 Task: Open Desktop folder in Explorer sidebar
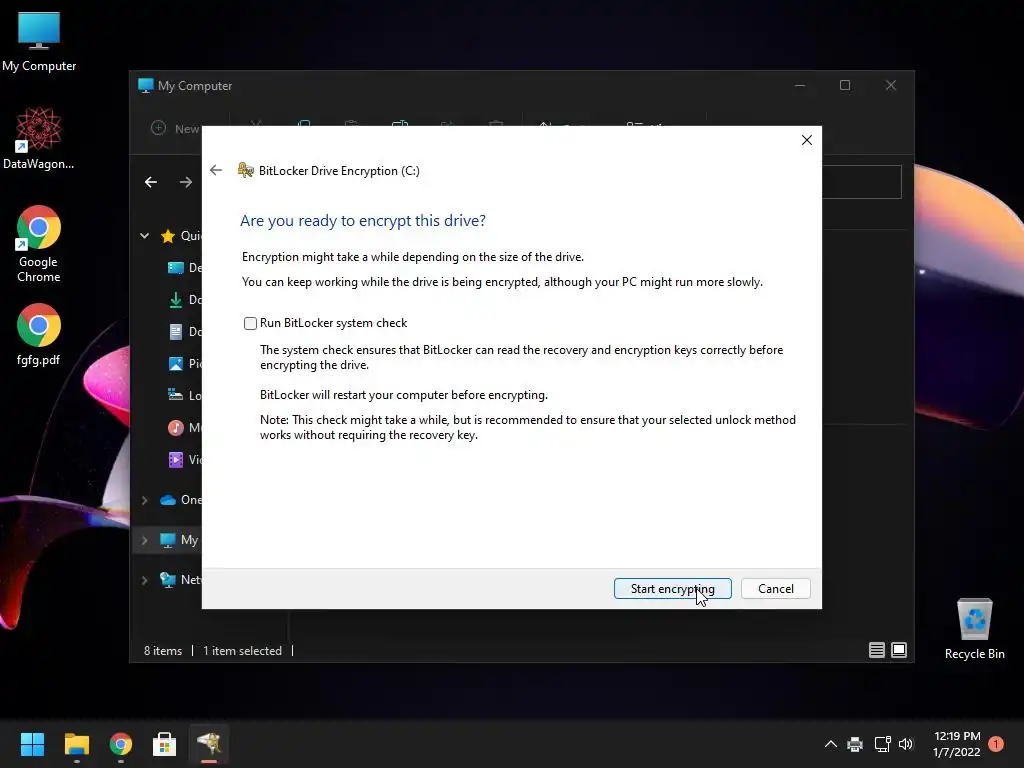(x=185, y=268)
